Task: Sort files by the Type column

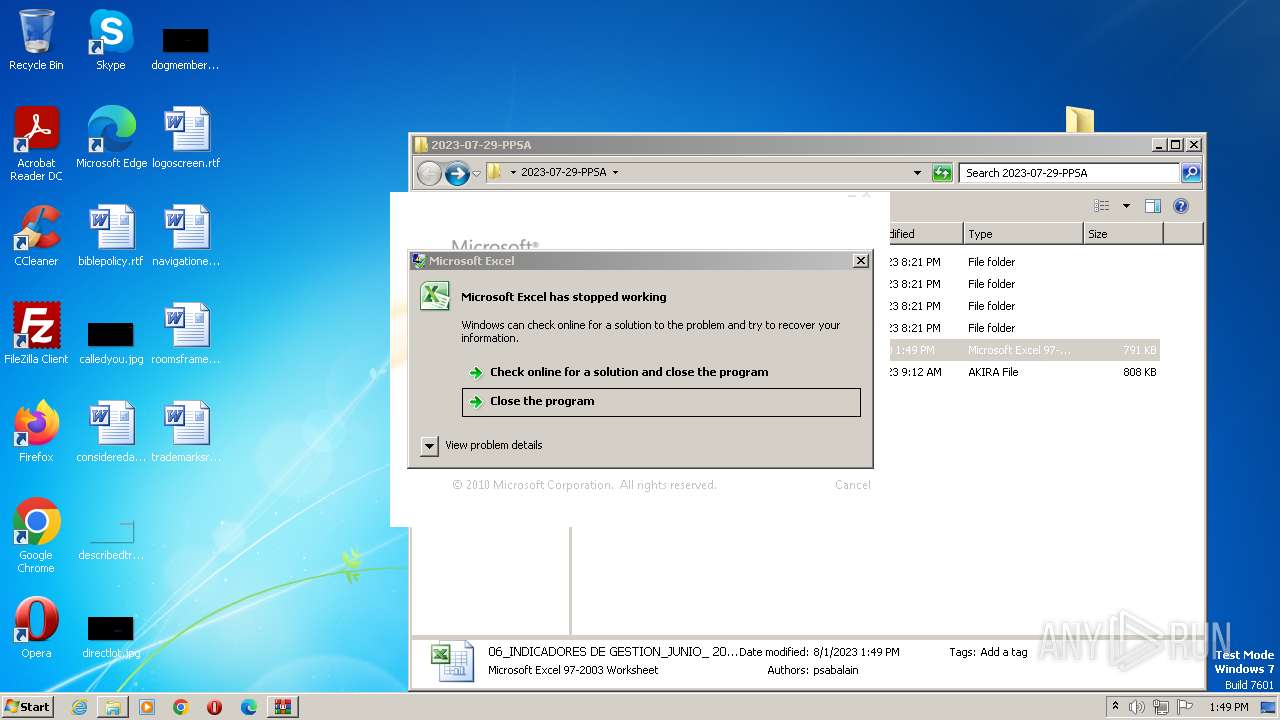Action: pos(1023,234)
